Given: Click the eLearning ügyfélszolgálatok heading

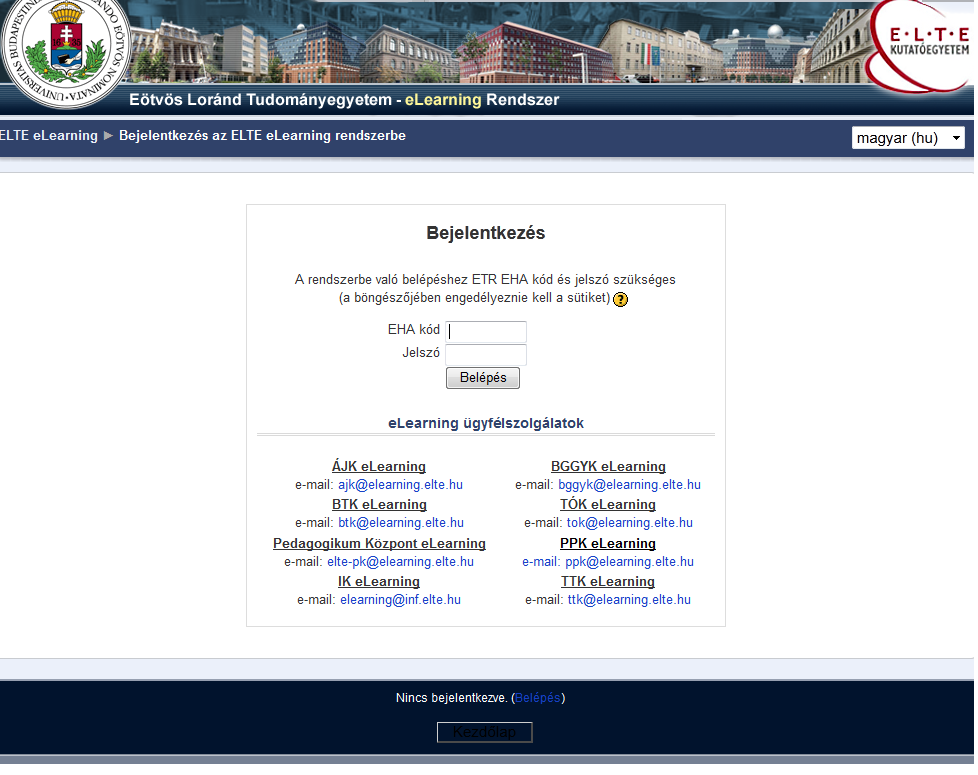Looking at the screenshot, I should (x=486, y=423).
